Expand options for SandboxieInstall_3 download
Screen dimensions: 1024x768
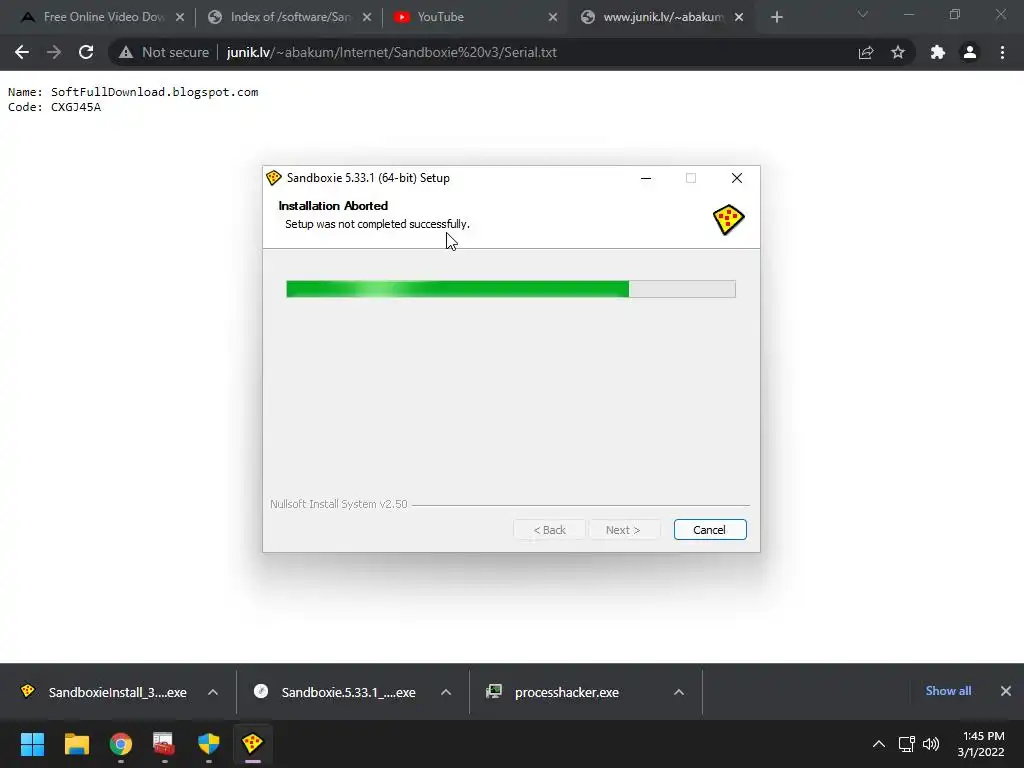pos(213,692)
